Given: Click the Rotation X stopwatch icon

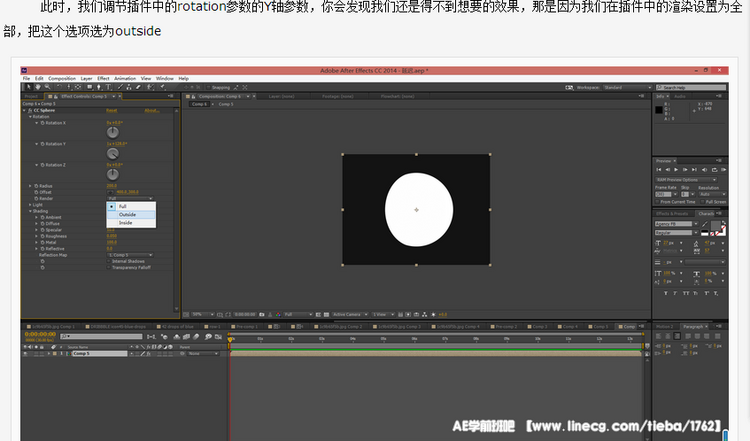Looking at the screenshot, I should (x=43, y=123).
